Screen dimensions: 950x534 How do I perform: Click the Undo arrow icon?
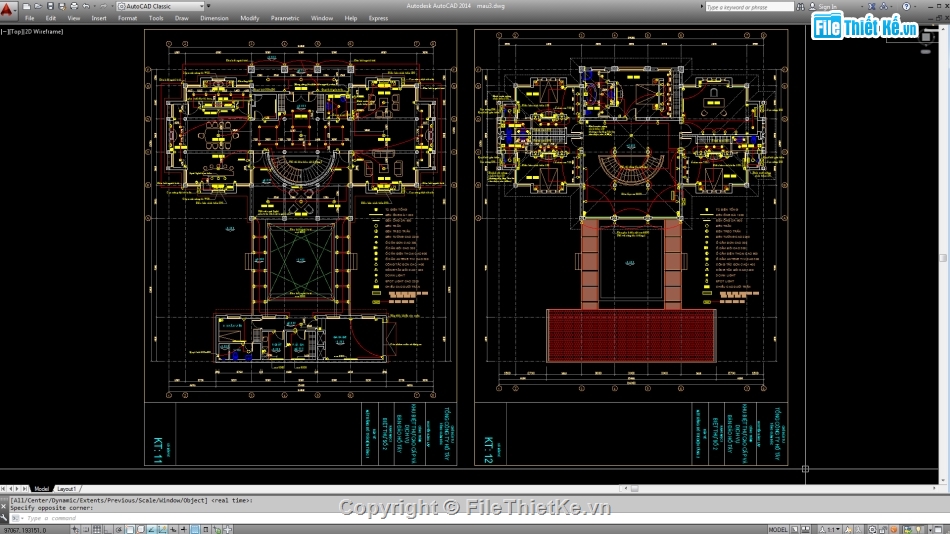pos(86,6)
